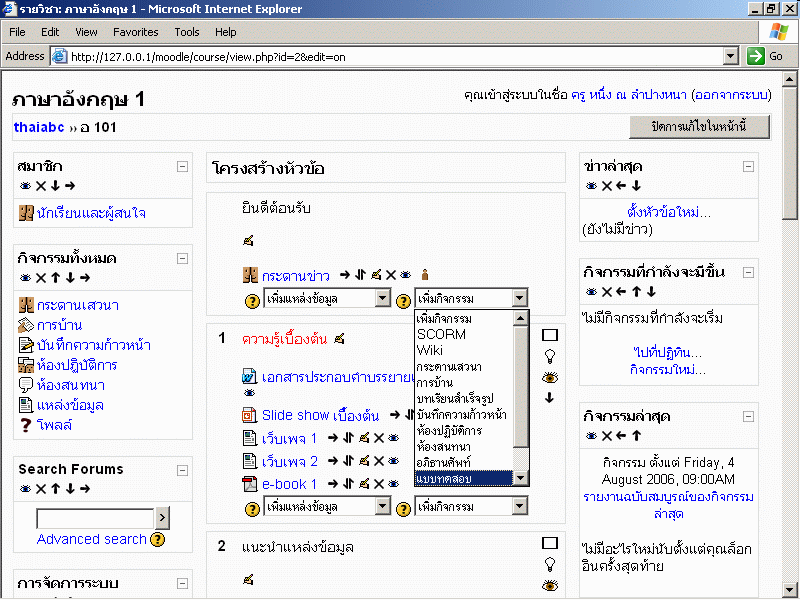
Task: Highlight topic 1 with lightbulb icon
Action: coord(548,356)
